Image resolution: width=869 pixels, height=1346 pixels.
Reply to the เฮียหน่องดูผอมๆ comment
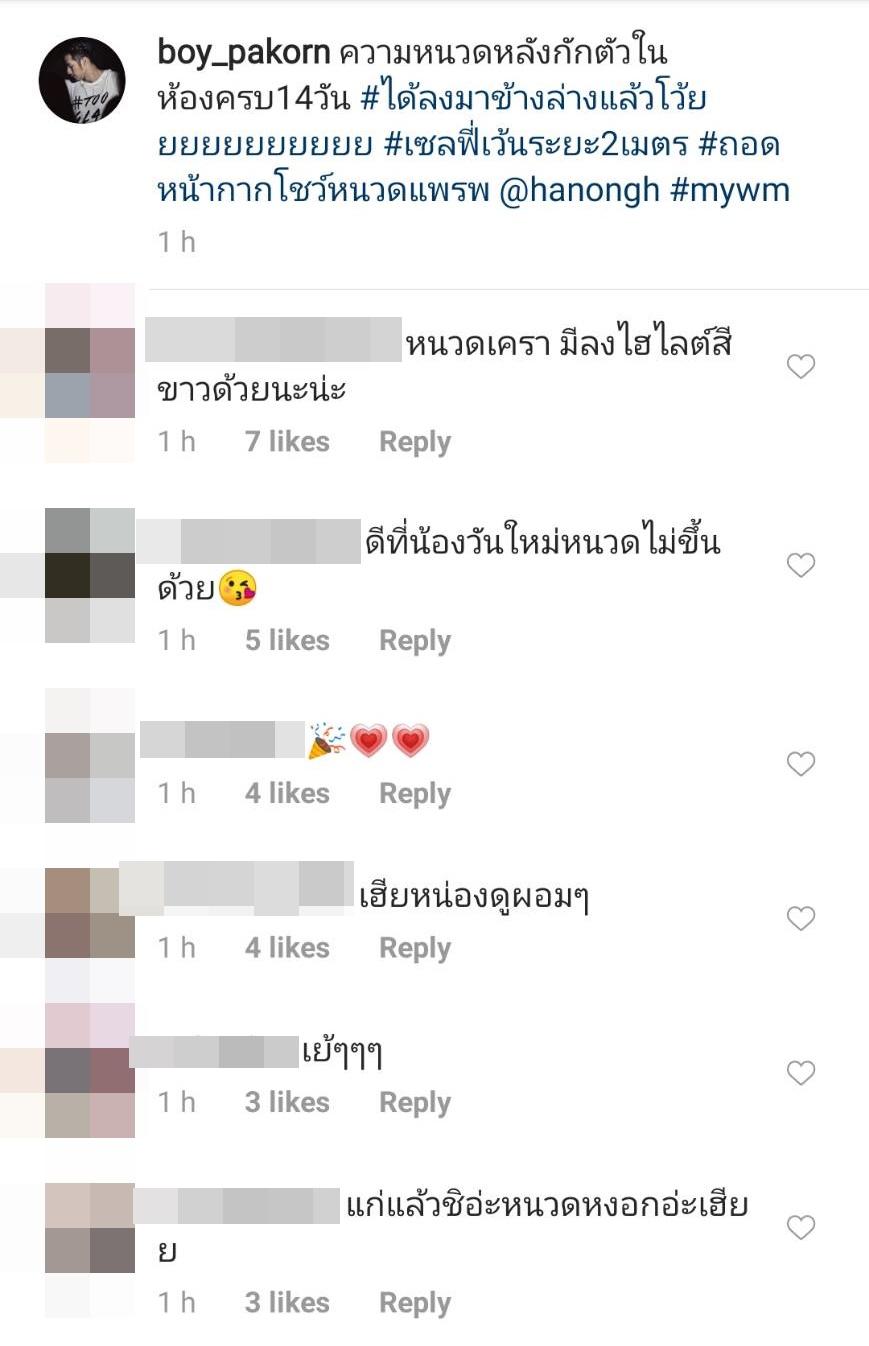(x=415, y=948)
